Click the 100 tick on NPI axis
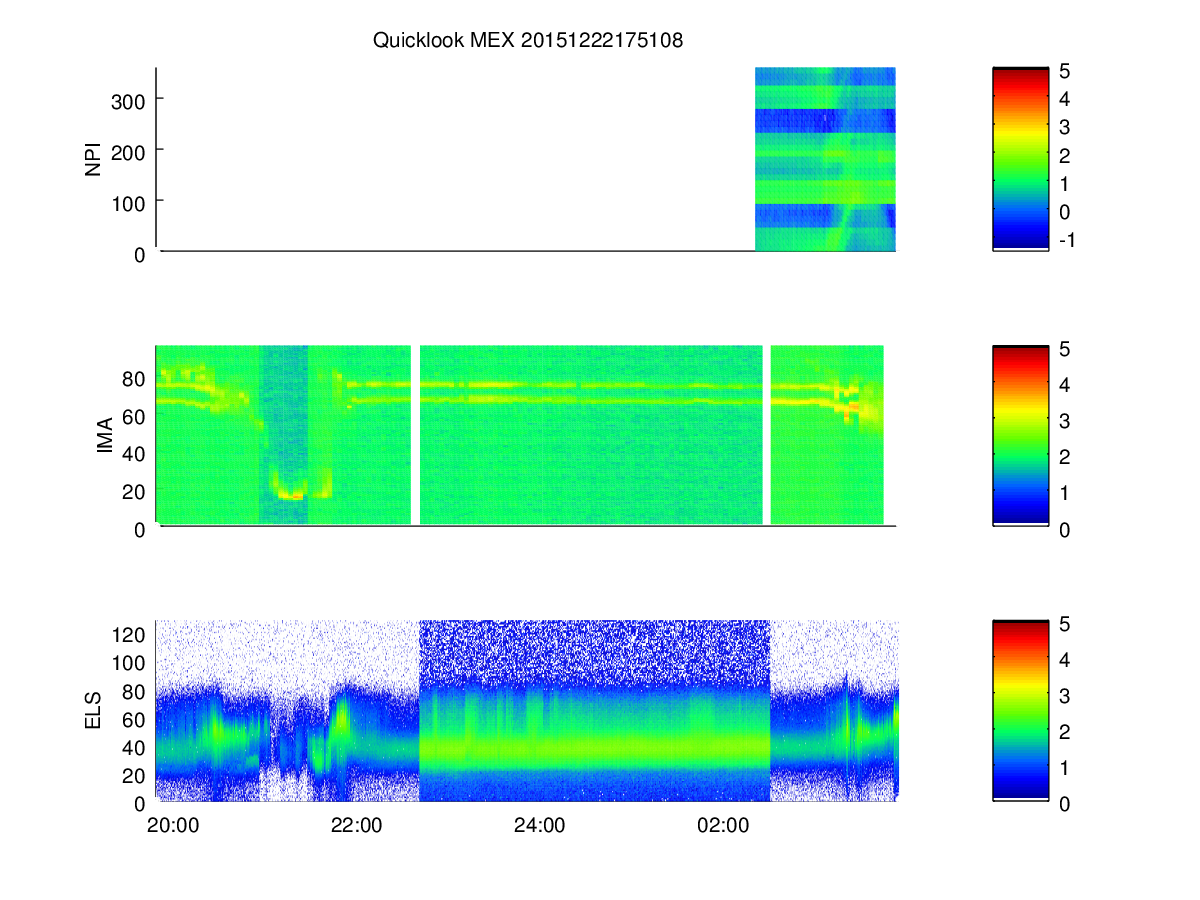 coord(128,202)
